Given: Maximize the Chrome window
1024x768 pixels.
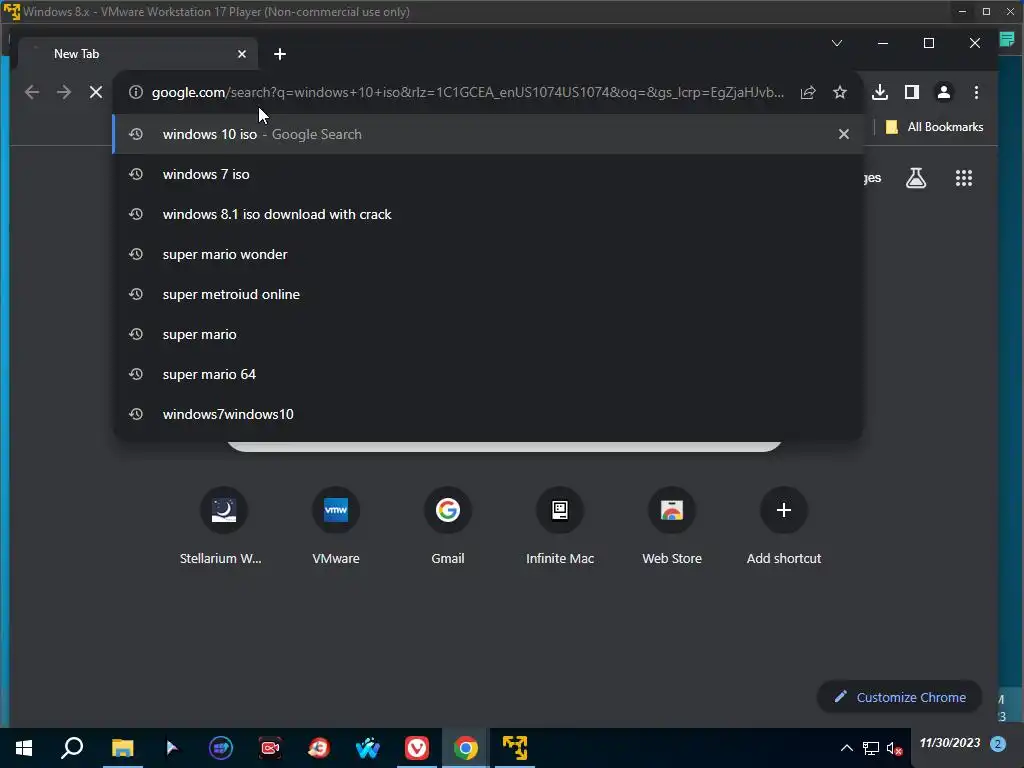Looking at the screenshot, I should point(929,43).
